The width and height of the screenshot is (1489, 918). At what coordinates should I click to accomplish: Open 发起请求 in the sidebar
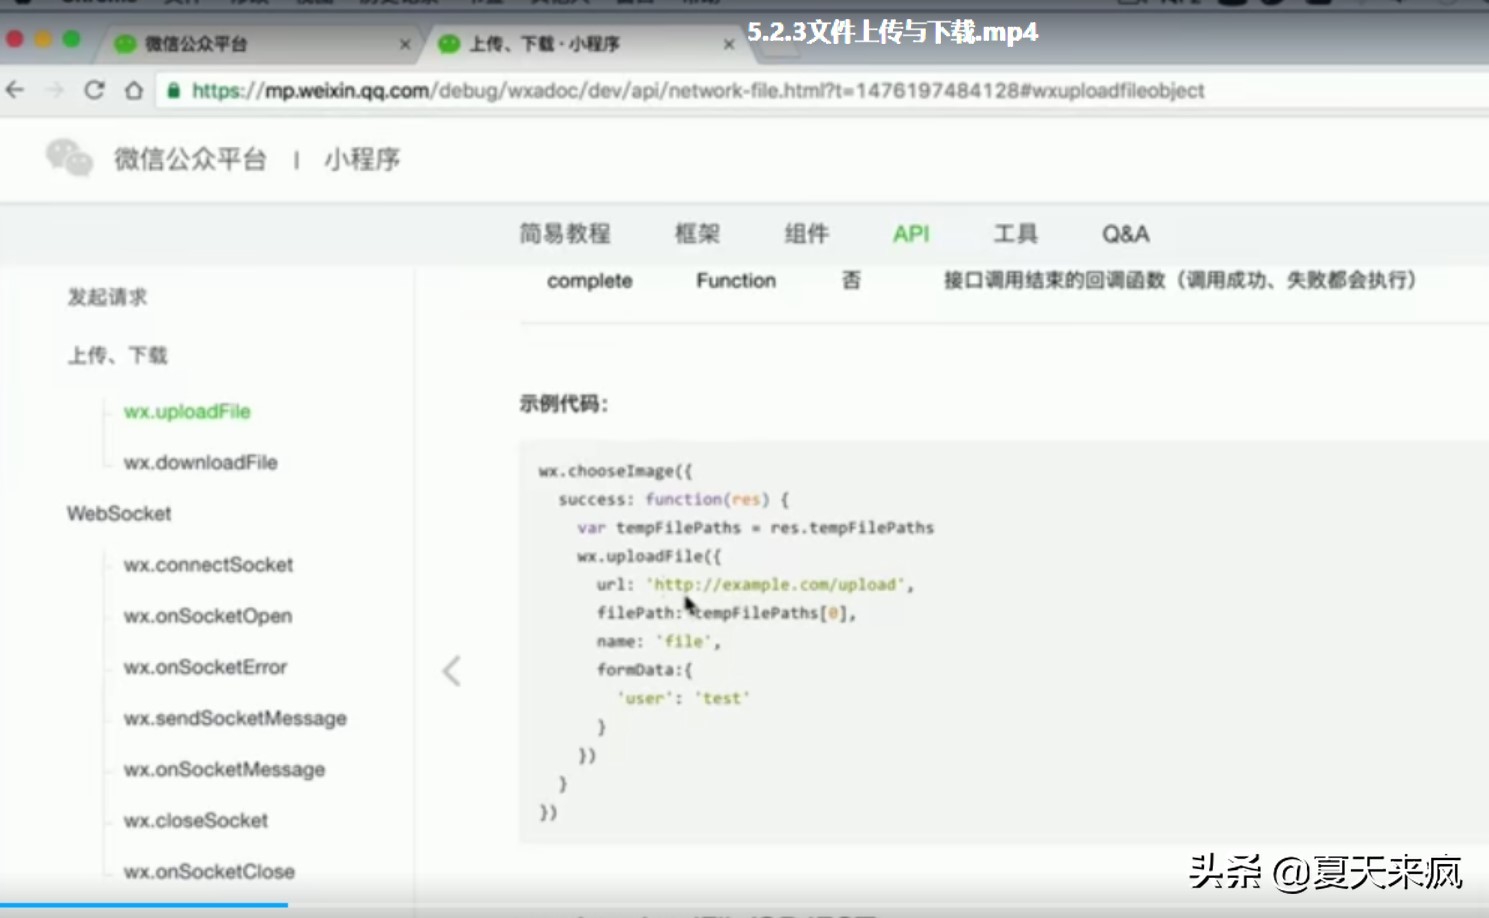coord(107,297)
